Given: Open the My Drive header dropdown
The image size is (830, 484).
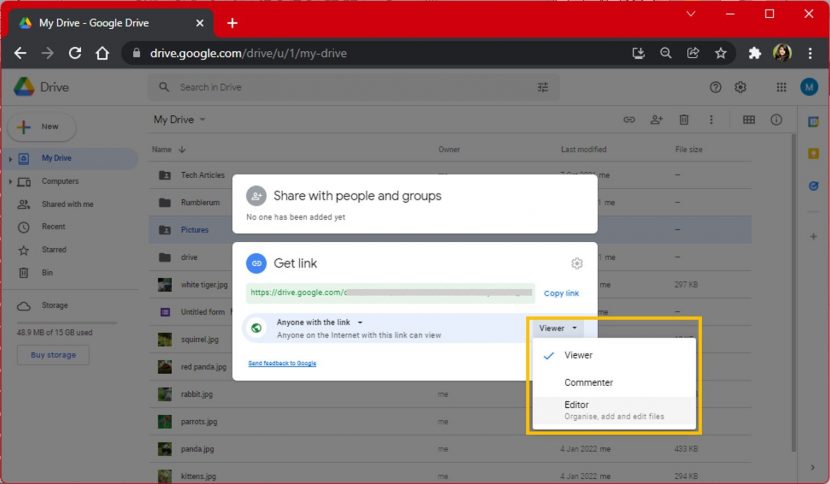Looking at the screenshot, I should [x=179, y=120].
